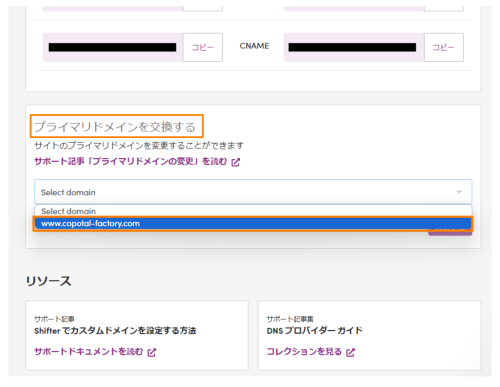Click the redacted CNAME value field

coord(354,47)
